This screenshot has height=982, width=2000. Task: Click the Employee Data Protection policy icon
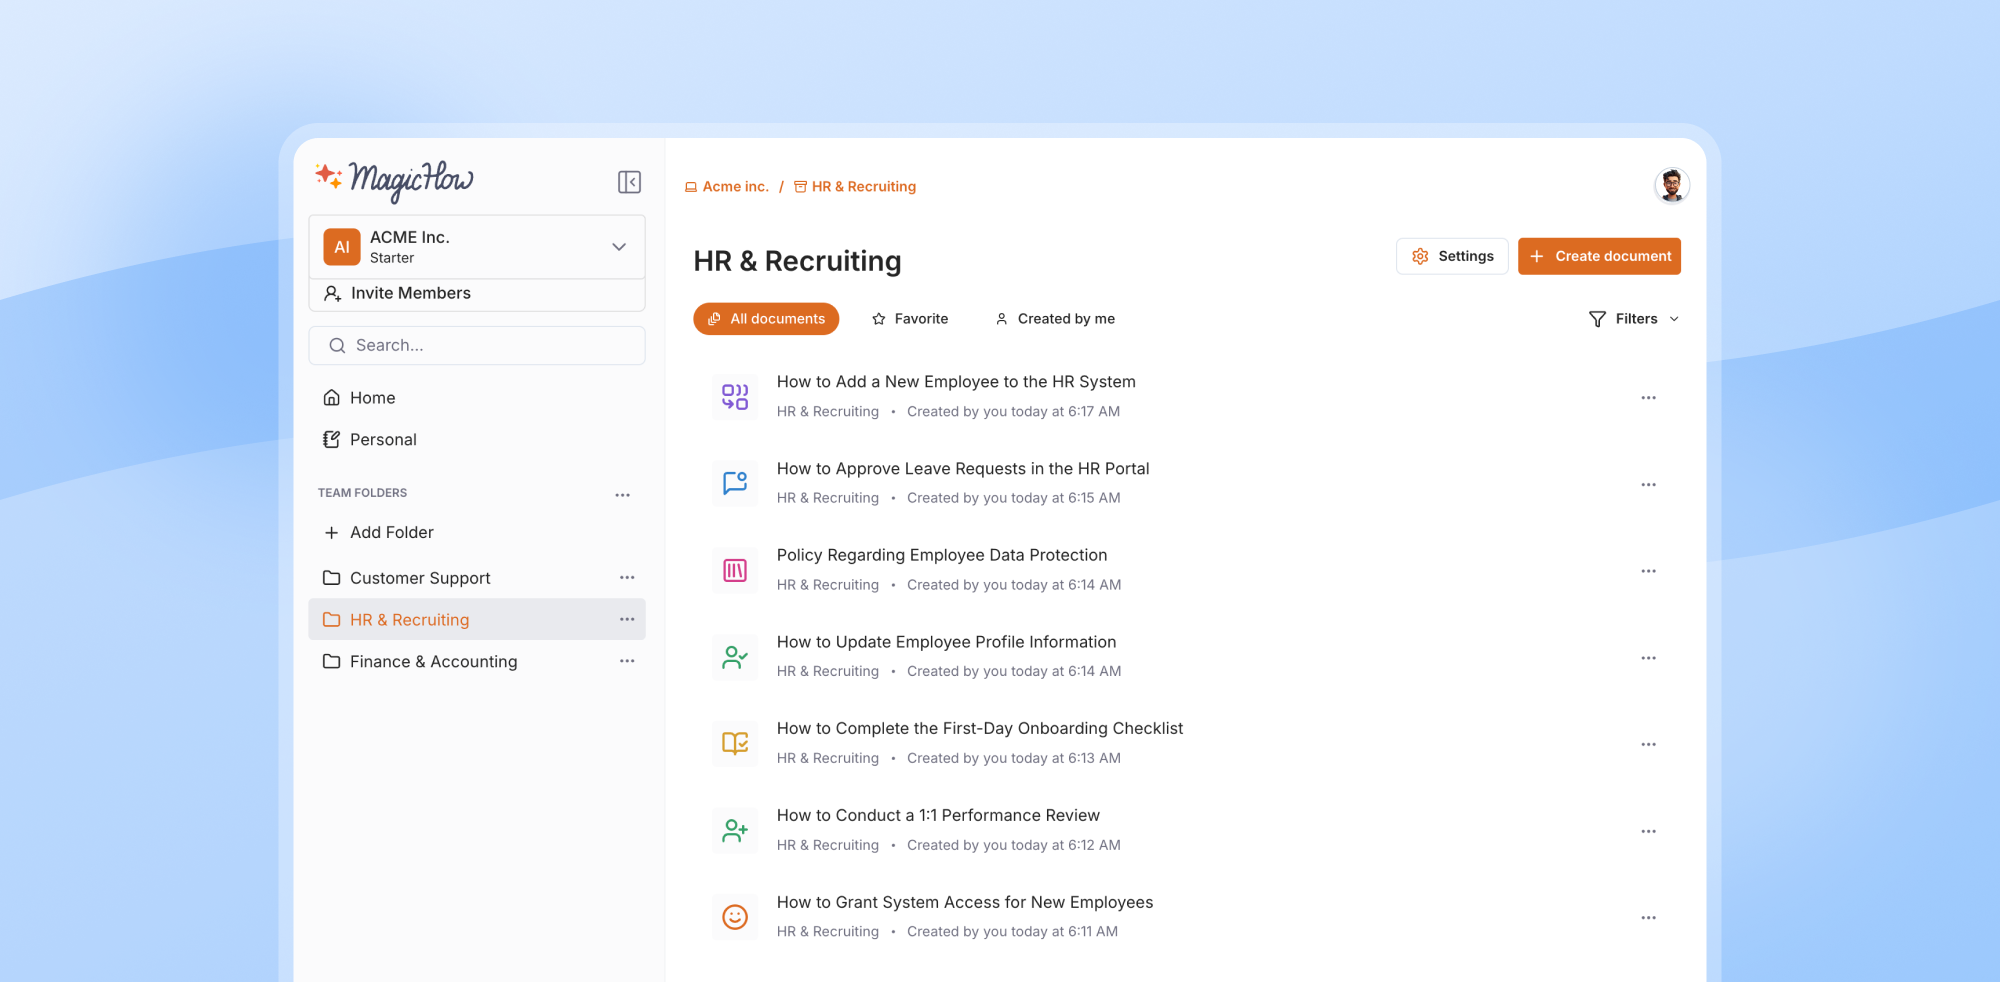coord(735,571)
